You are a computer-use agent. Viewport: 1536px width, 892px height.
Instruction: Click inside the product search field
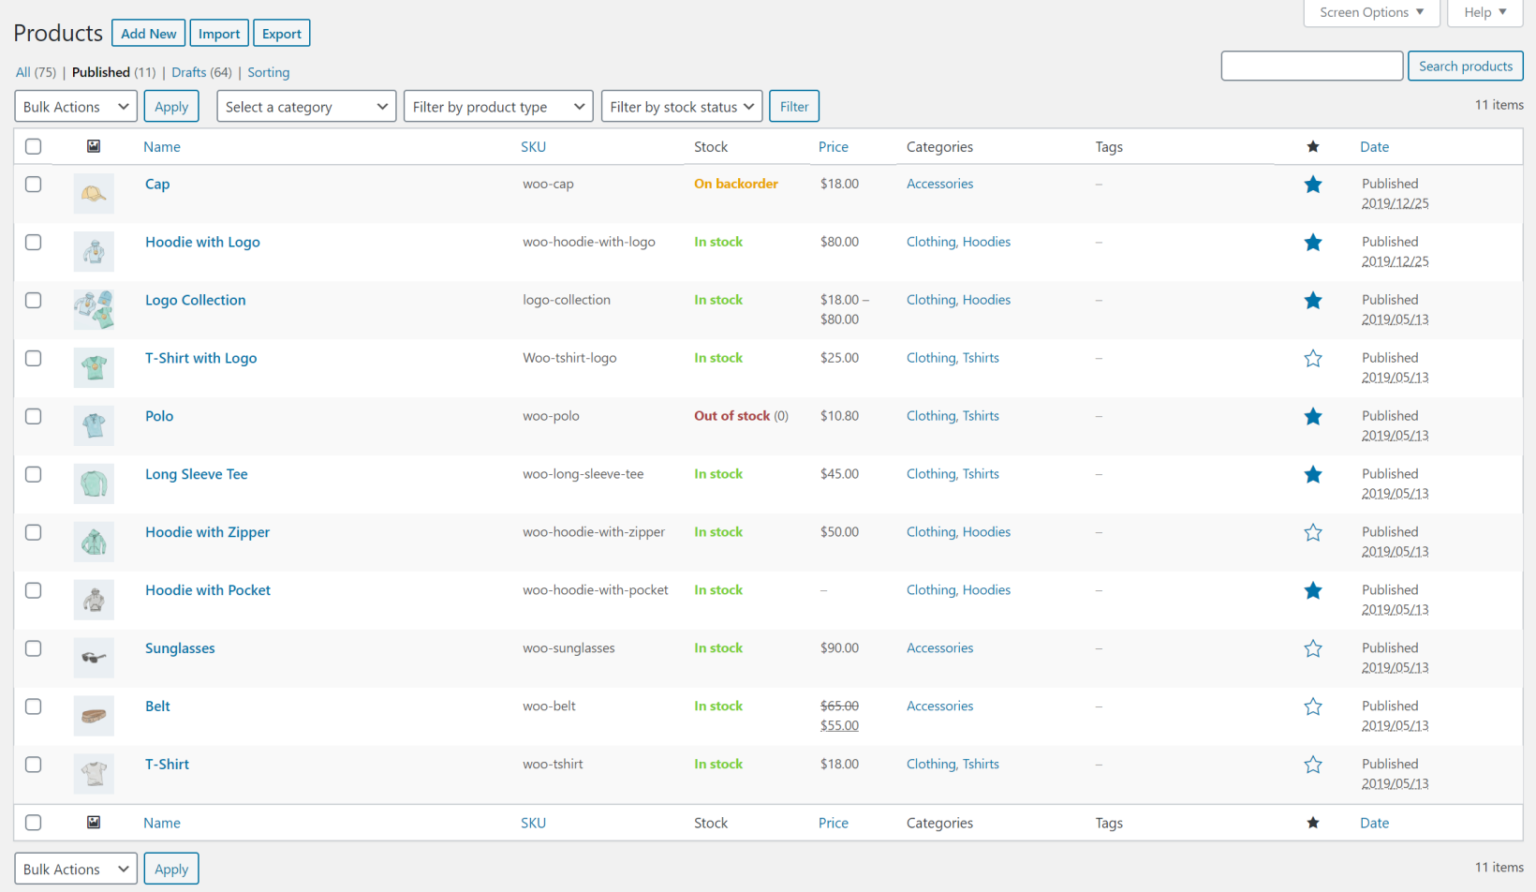point(1311,65)
